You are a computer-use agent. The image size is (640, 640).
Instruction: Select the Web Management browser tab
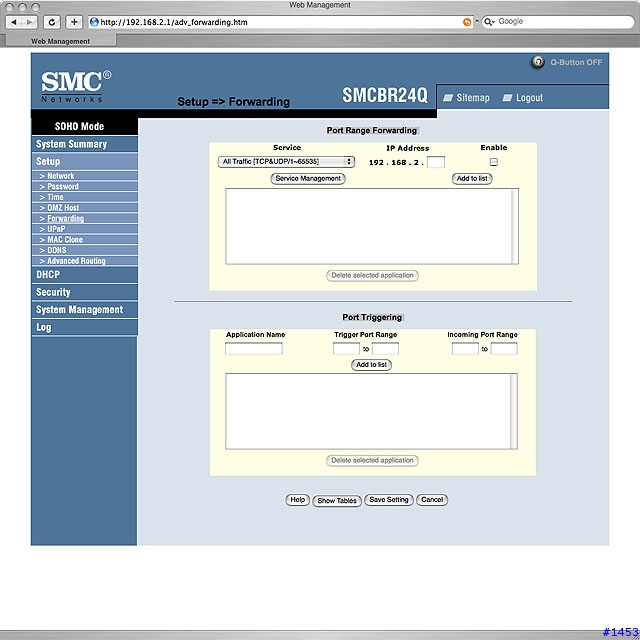tap(60, 41)
